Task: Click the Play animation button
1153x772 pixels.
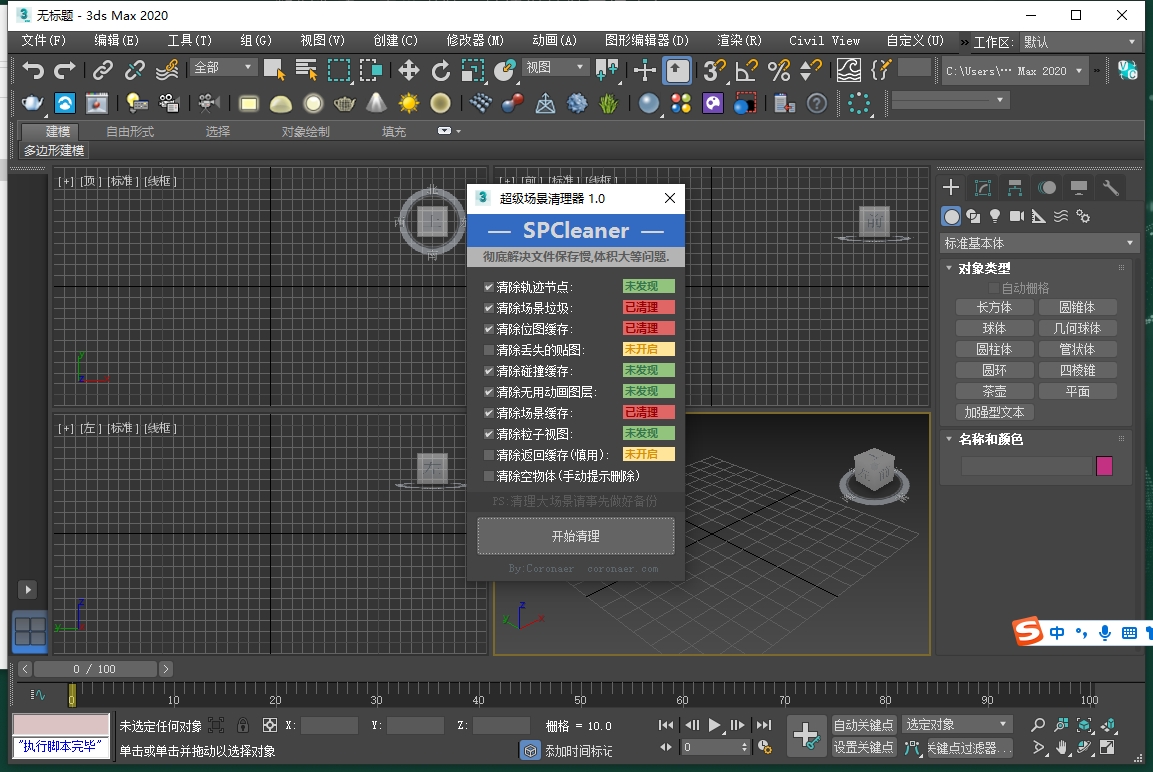Action: [x=714, y=725]
